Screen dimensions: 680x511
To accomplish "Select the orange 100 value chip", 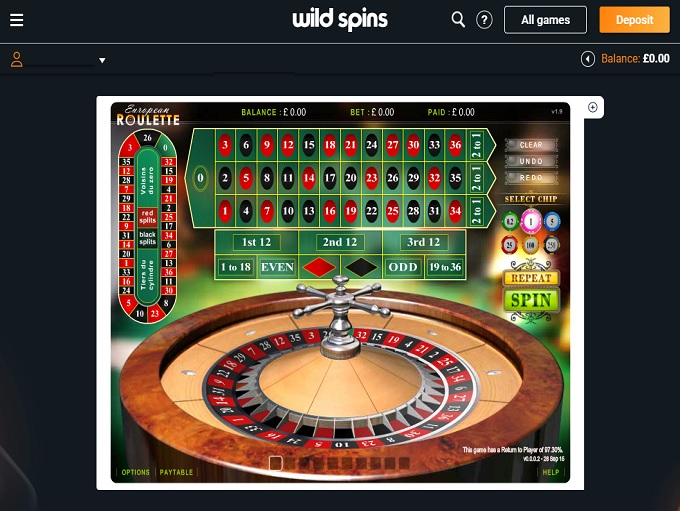I will click(530, 245).
